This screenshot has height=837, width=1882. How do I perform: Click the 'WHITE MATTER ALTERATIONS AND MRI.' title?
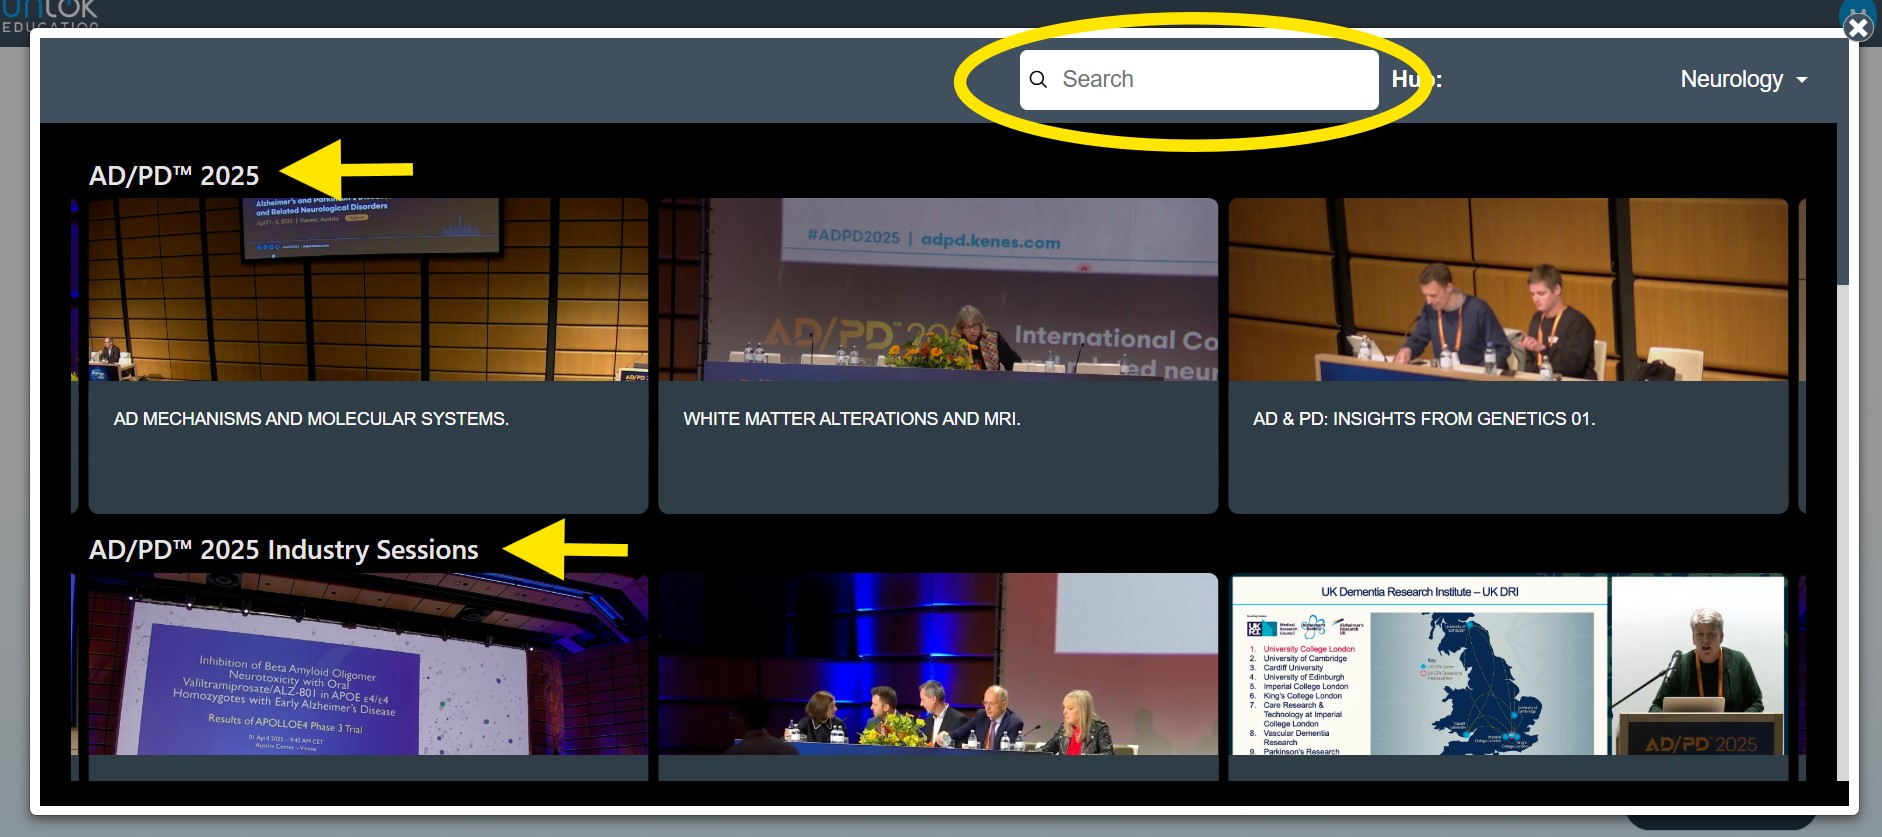coord(851,419)
